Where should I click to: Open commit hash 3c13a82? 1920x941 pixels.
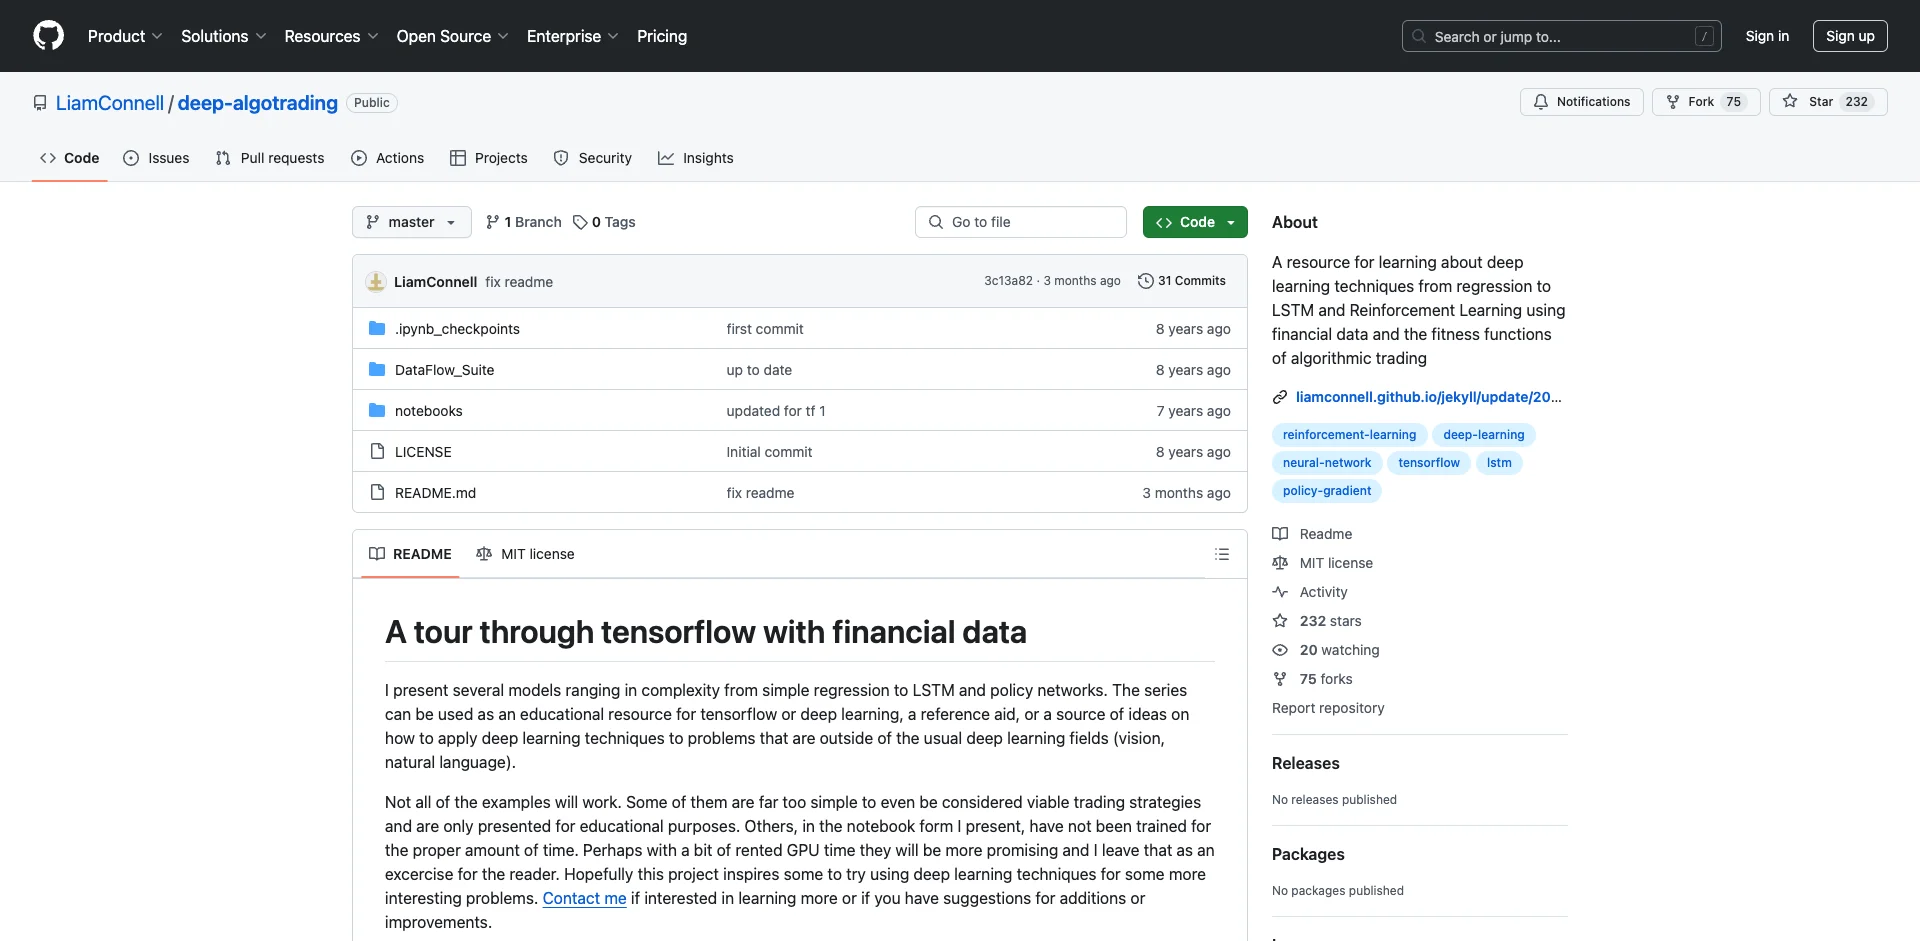click(x=1008, y=281)
